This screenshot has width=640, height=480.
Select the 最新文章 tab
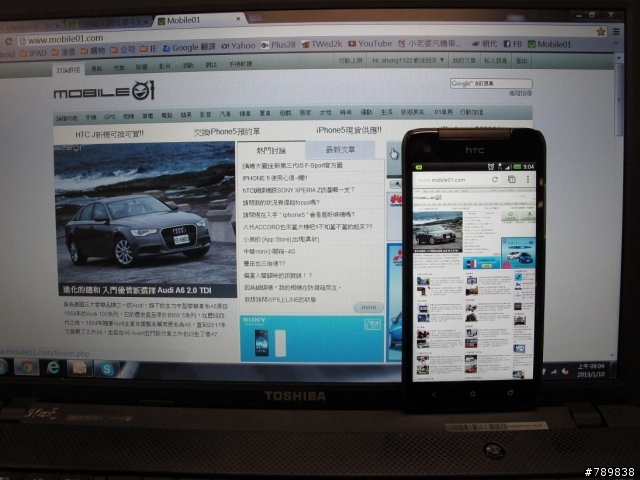340,150
